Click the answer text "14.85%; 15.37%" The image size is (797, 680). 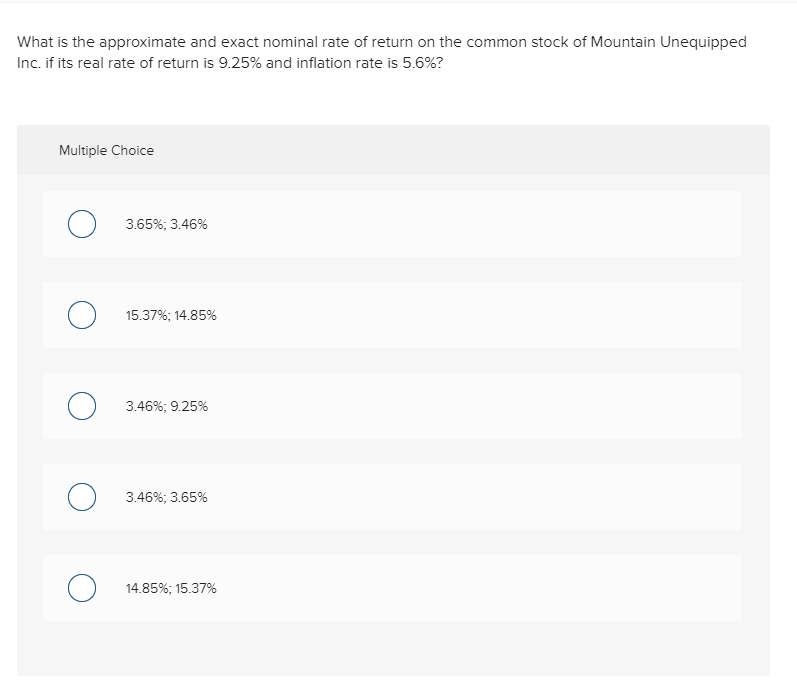pos(171,588)
